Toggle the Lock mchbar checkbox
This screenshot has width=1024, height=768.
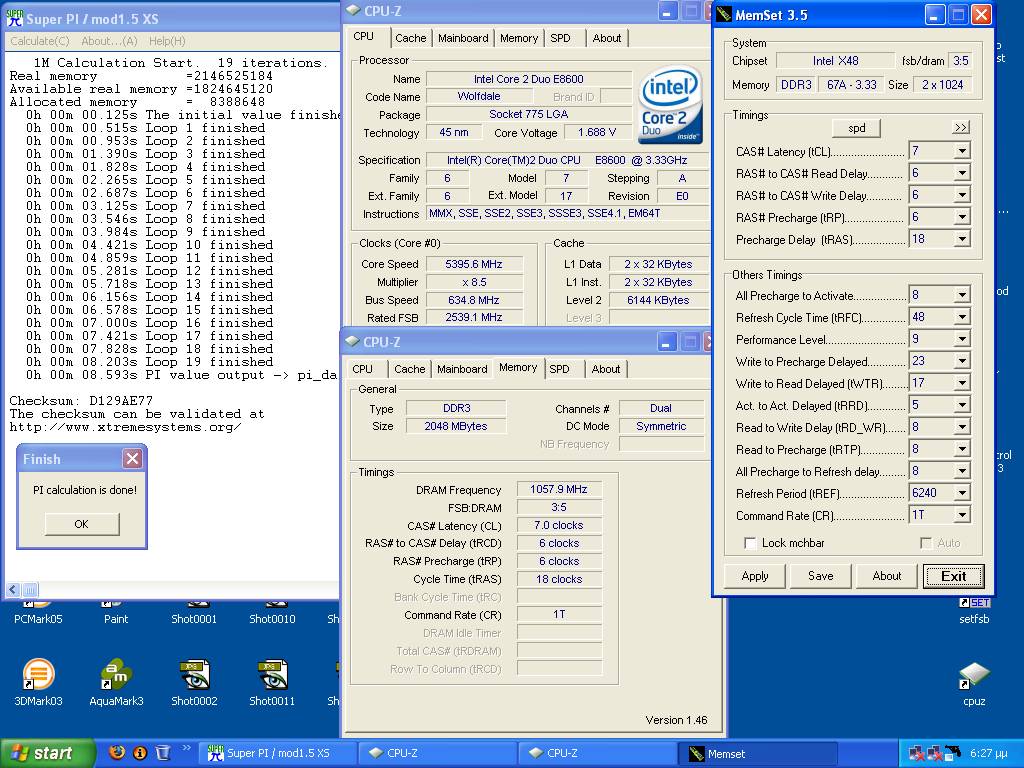[x=750, y=543]
